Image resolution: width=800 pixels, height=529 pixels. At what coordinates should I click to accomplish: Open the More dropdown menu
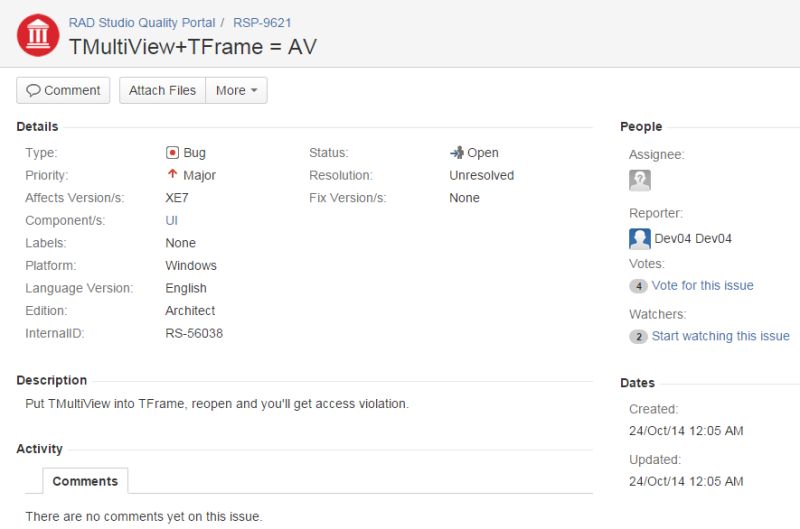point(236,90)
